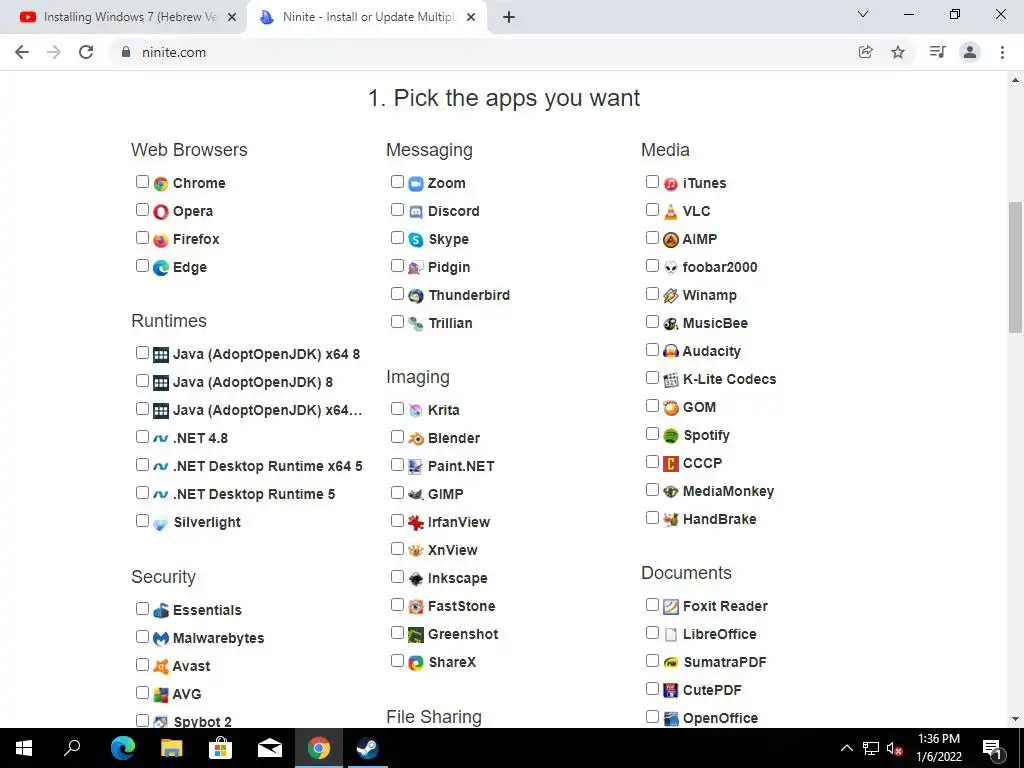Click the Blender logo icon

click(416, 439)
